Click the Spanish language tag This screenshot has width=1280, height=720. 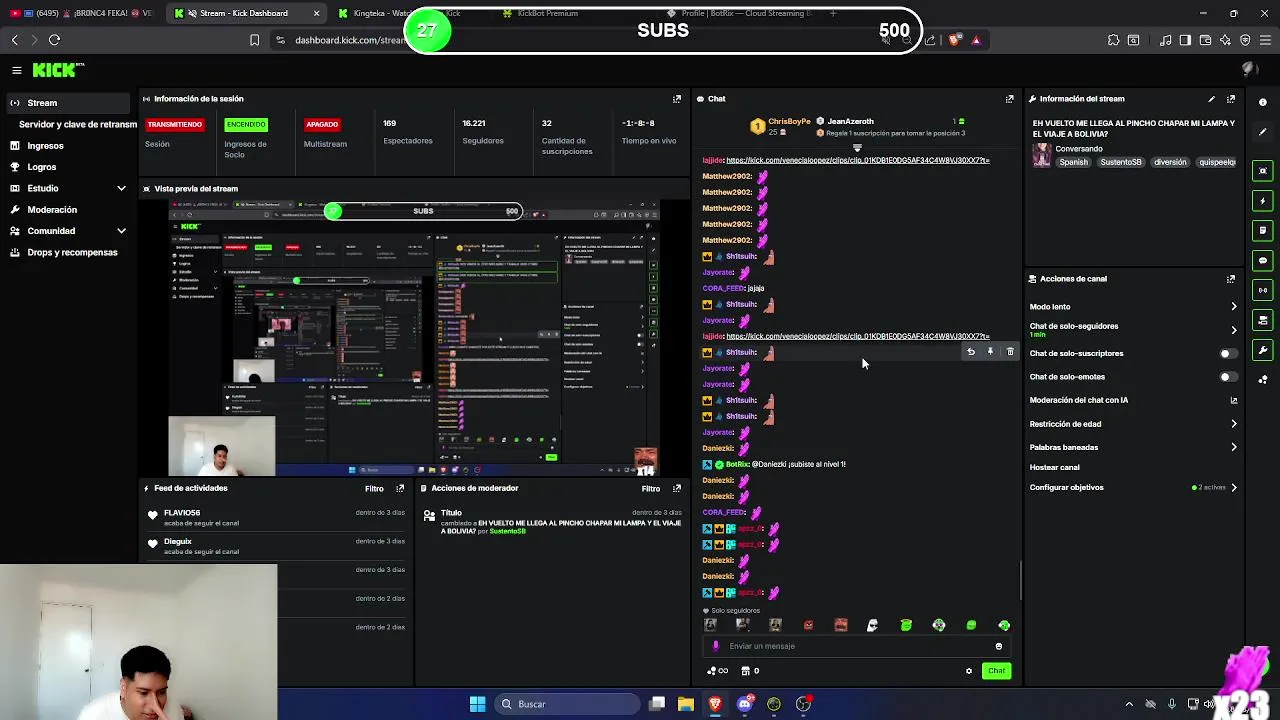1073,162
